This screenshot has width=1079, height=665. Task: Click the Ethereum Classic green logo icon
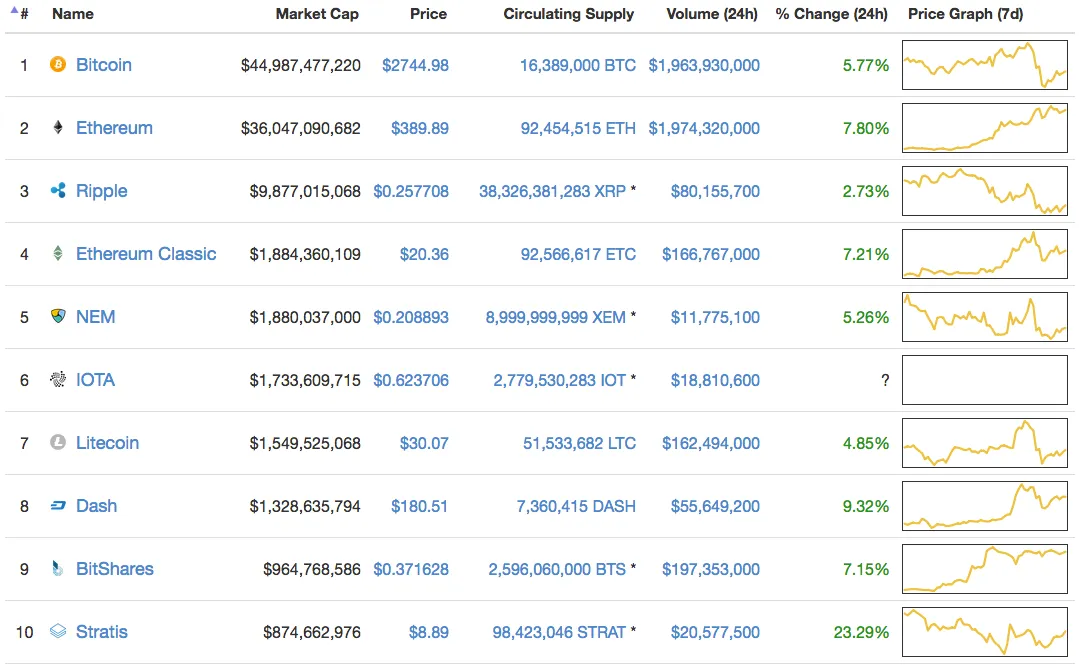pos(58,253)
